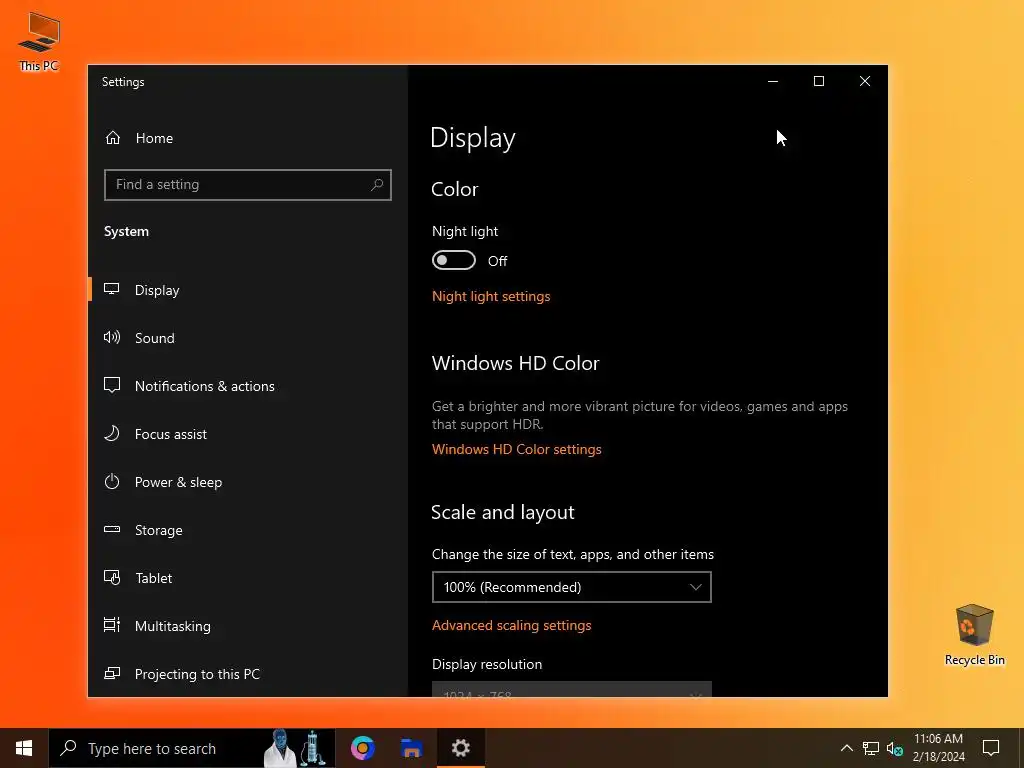Open Recycle Bin desktop icon

pyautogui.click(x=974, y=635)
